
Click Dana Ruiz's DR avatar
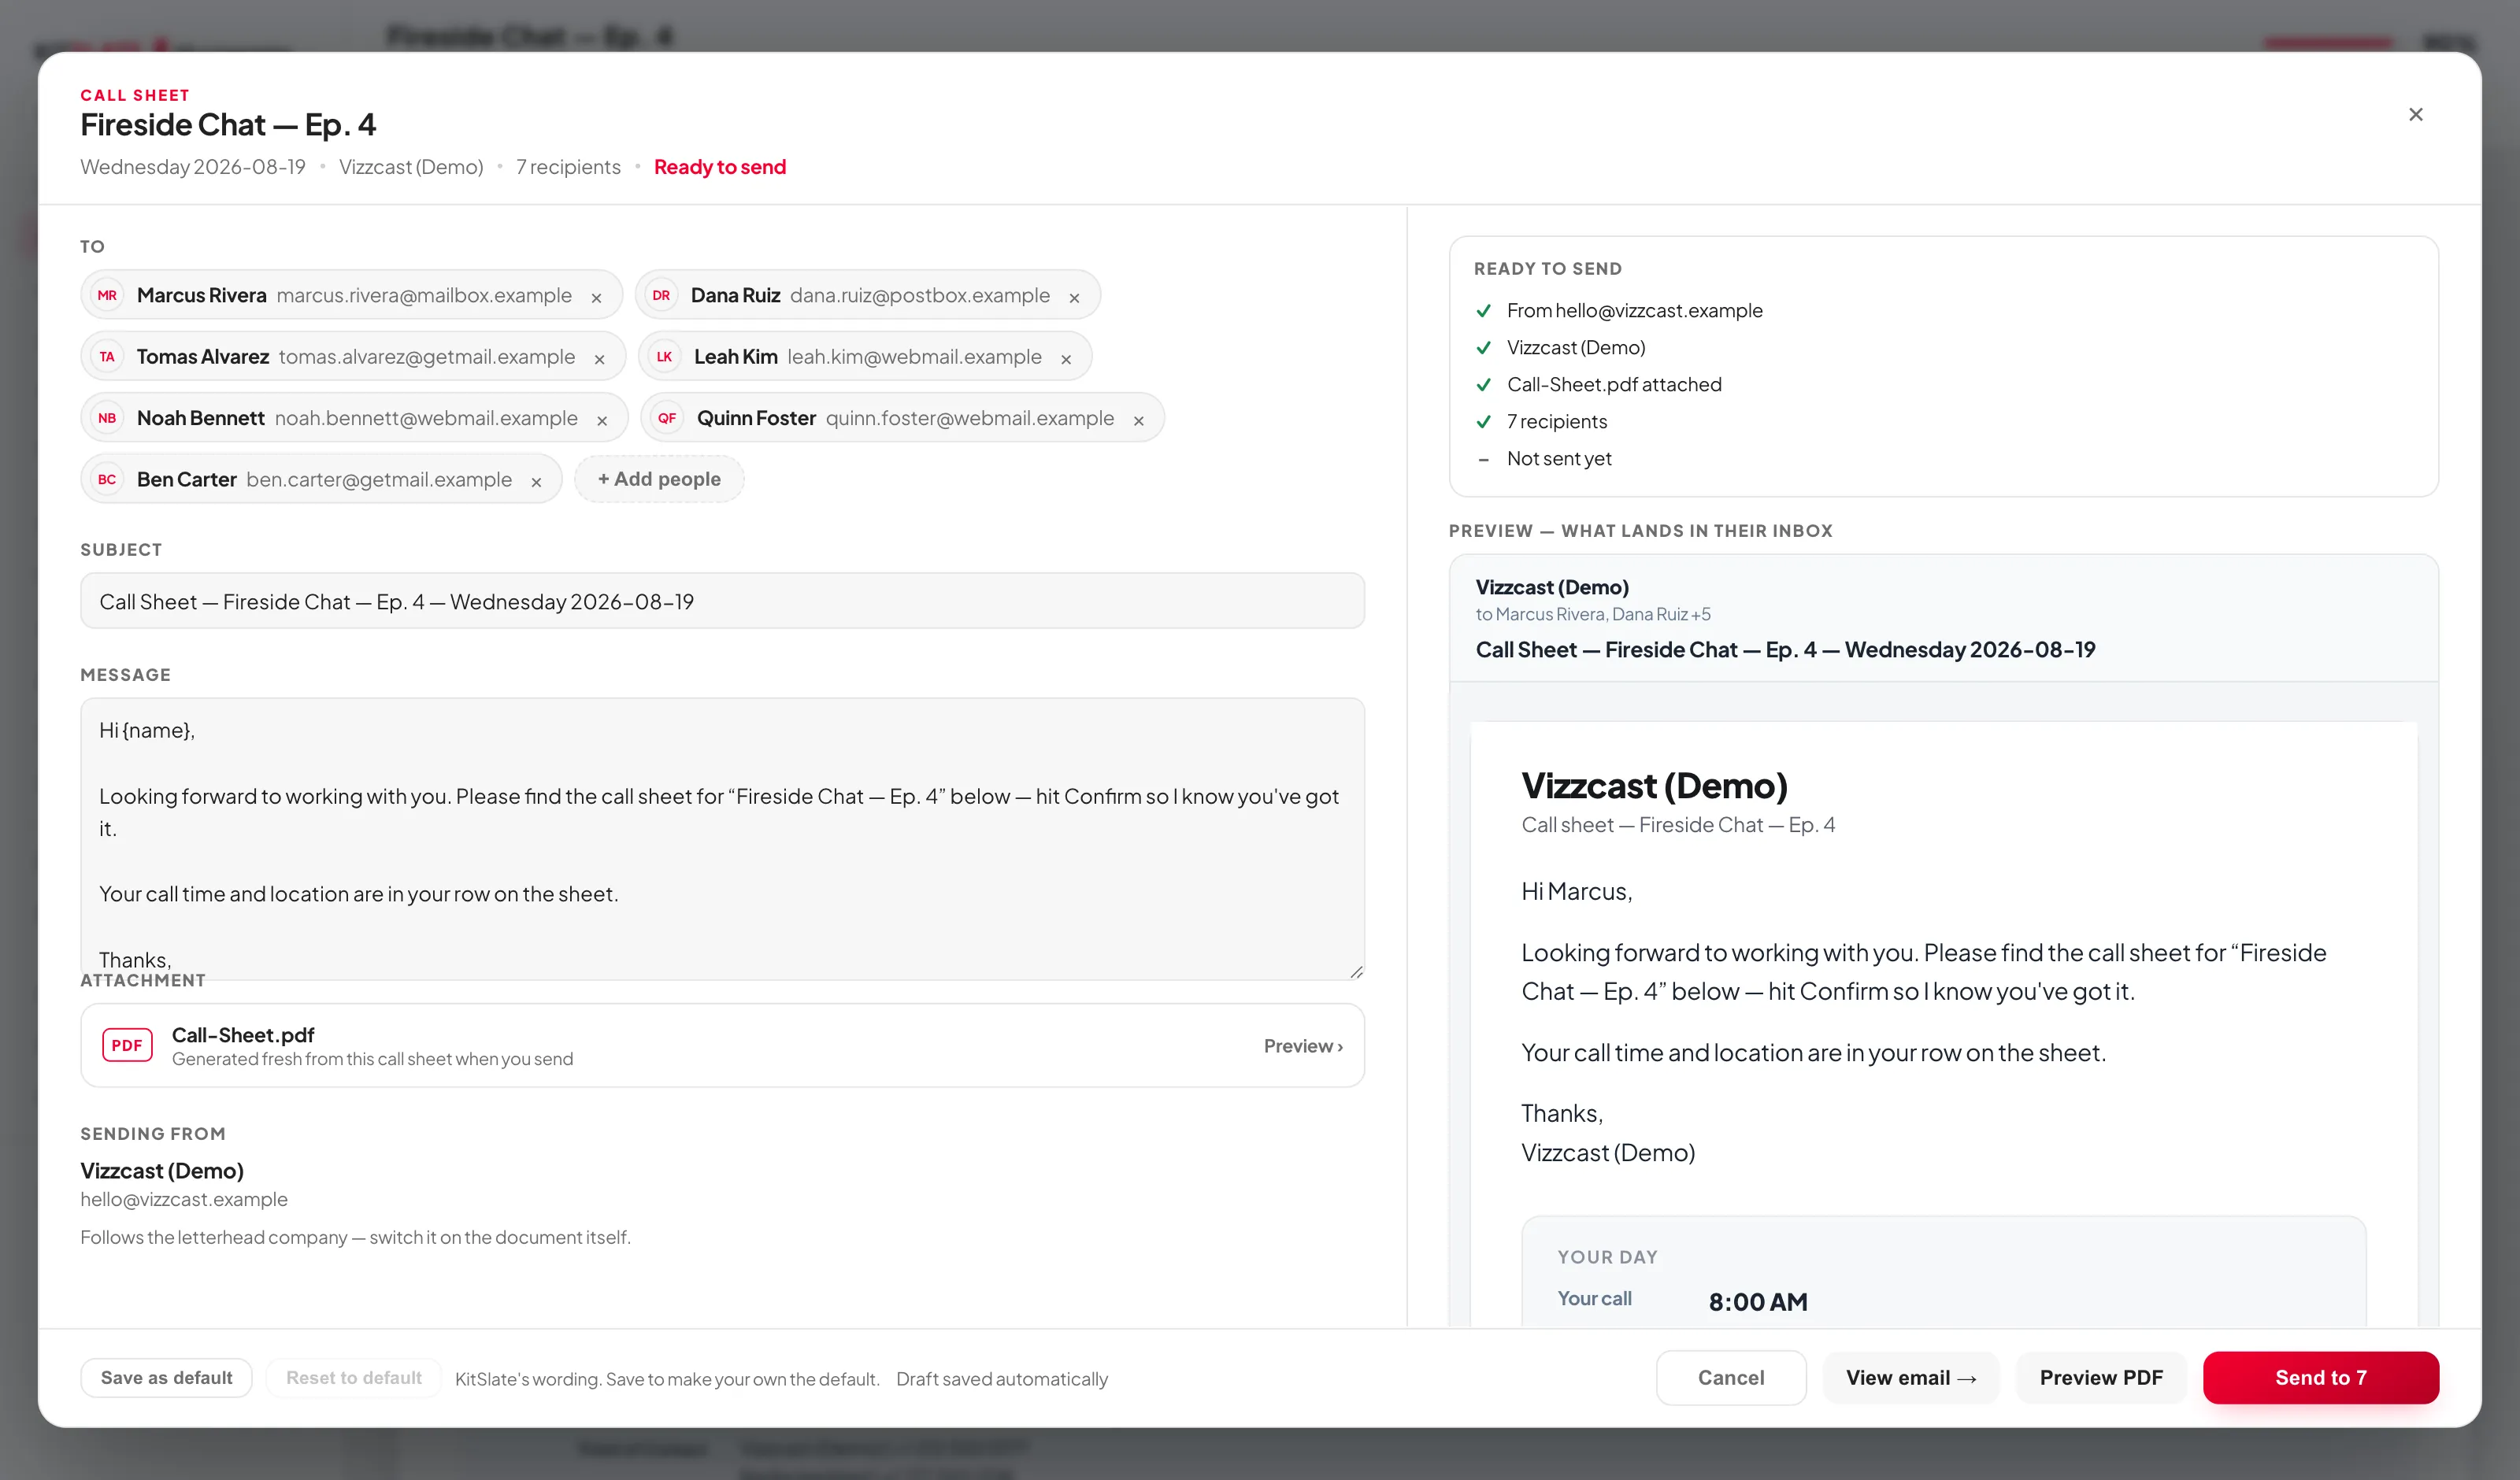661,295
